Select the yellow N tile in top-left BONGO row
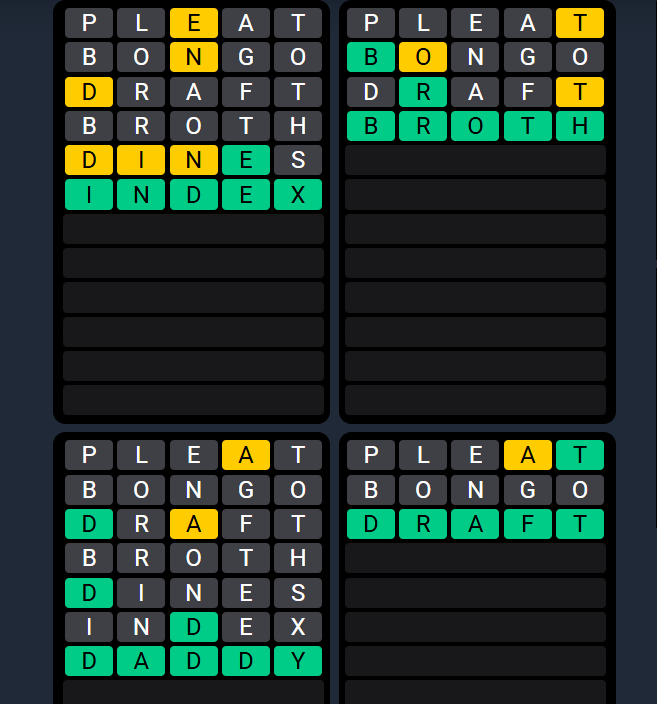657x704 pixels. point(194,57)
